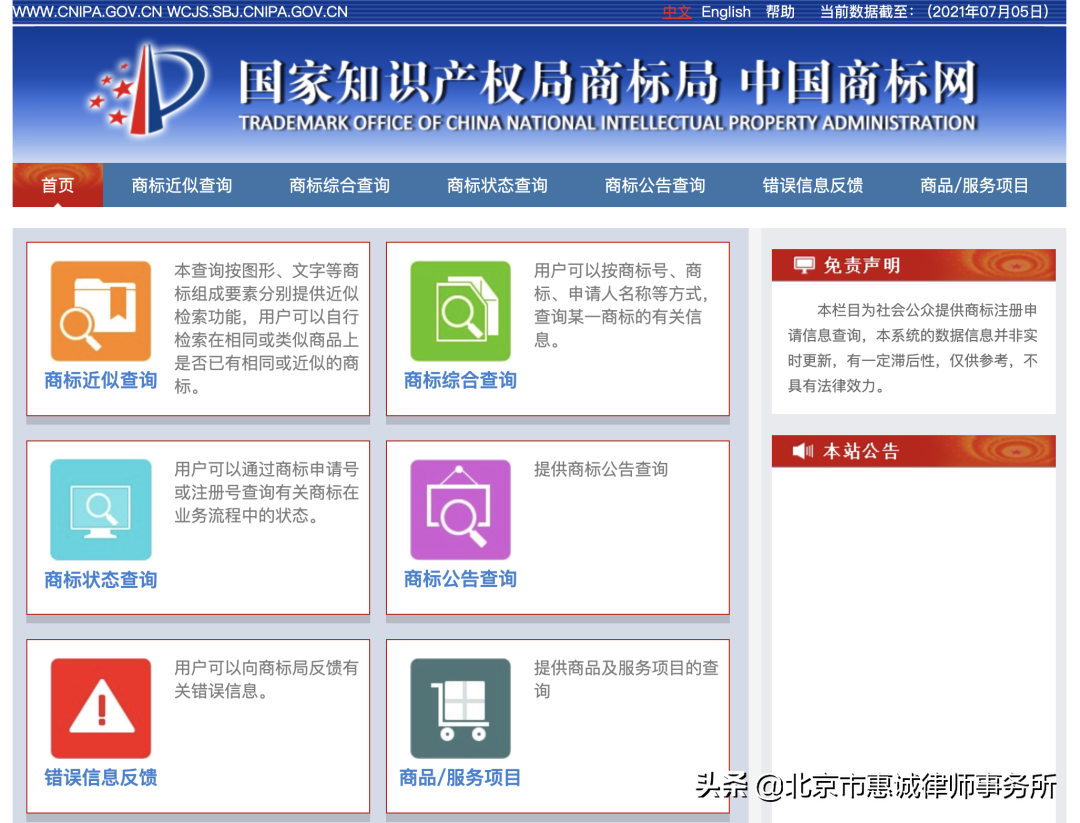Click the 国家知识产权局商标局 中国商标网 banner title
Image resolution: width=1080 pixels, height=823 pixels.
pyautogui.click(x=608, y=82)
